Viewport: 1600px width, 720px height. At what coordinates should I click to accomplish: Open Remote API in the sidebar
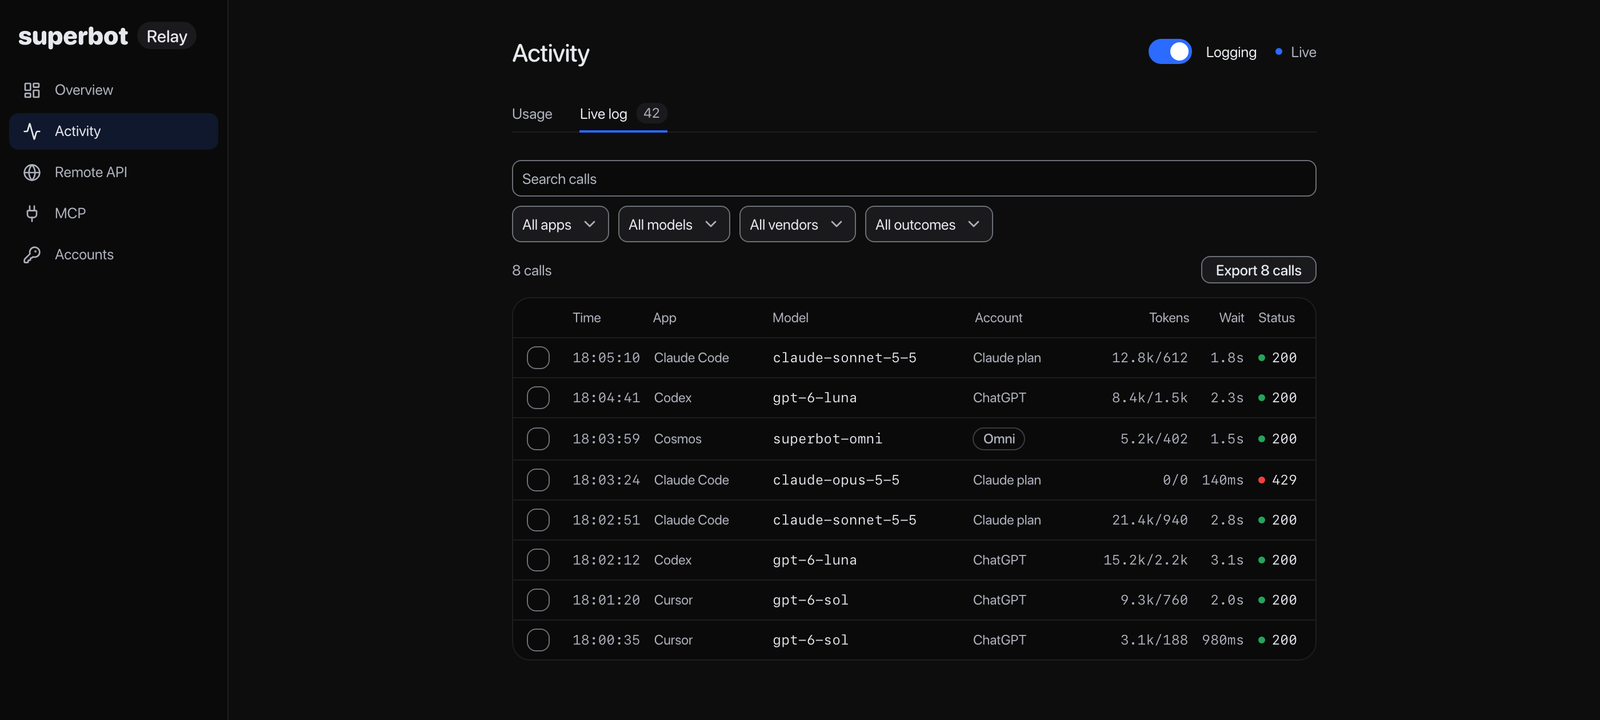[114, 172]
